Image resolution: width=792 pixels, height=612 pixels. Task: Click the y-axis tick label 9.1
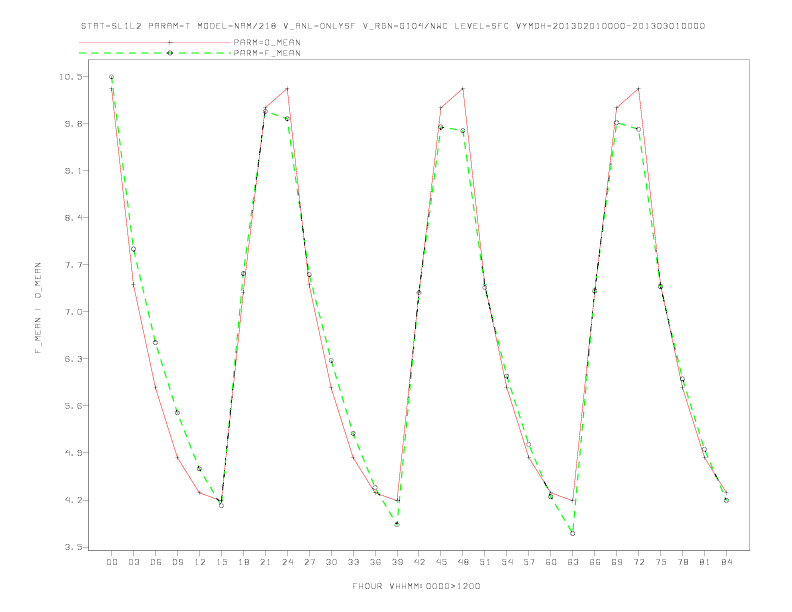coord(72,171)
